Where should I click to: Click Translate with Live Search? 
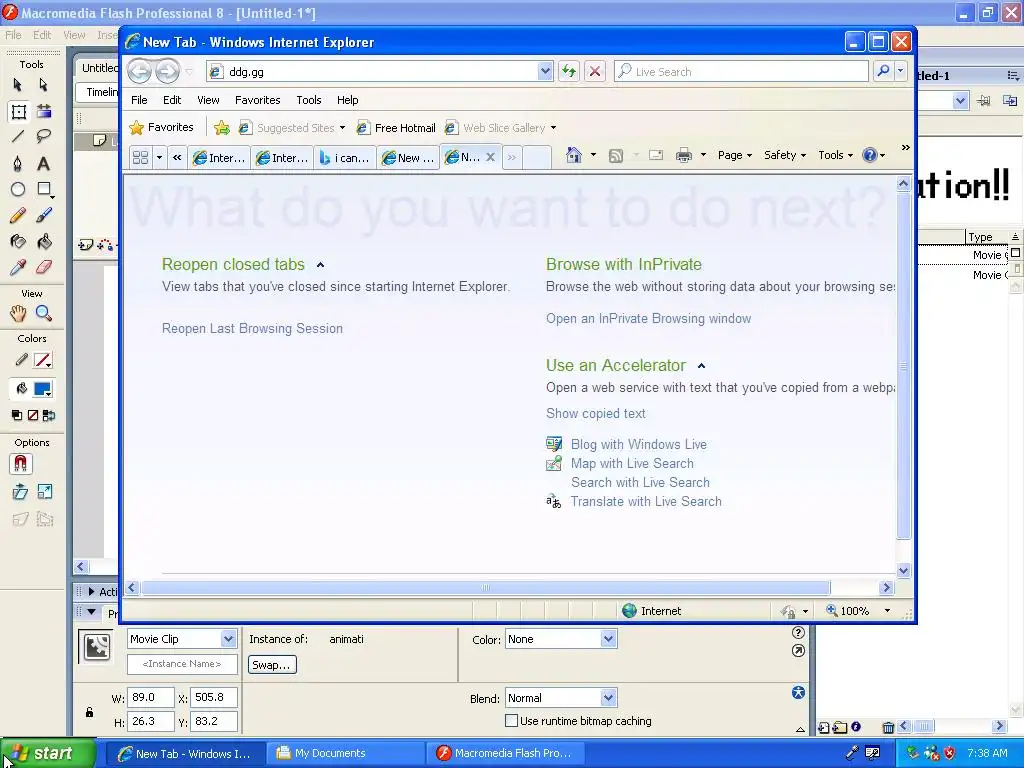point(646,502)
